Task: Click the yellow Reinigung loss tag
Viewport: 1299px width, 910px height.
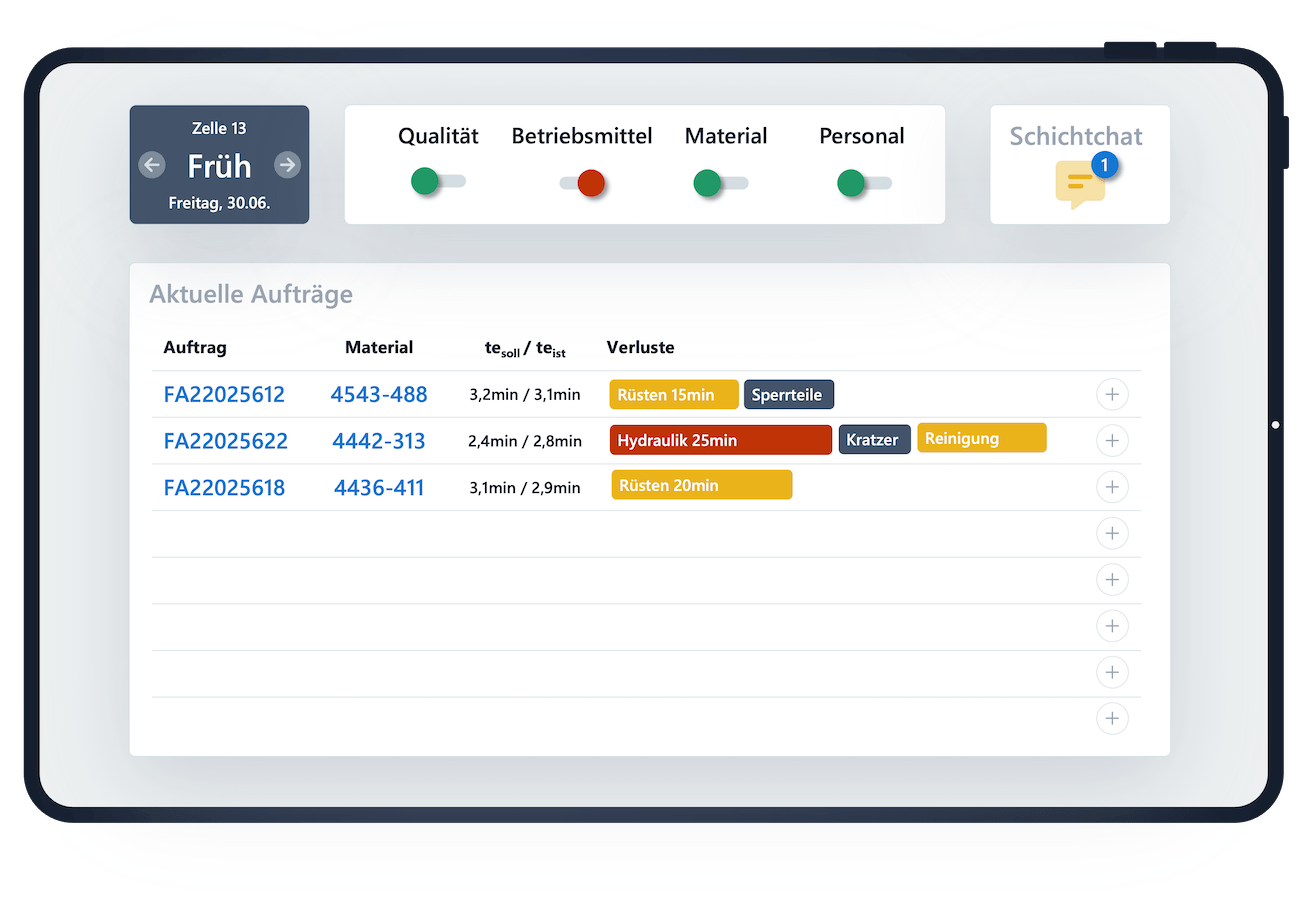Action: [981, 438]
